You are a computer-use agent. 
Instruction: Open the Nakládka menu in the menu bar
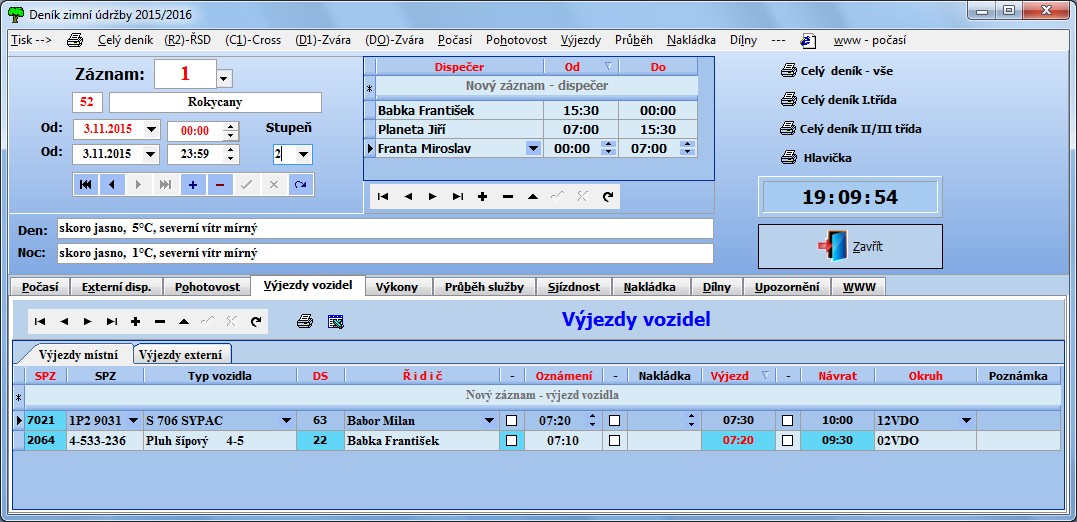691,41
